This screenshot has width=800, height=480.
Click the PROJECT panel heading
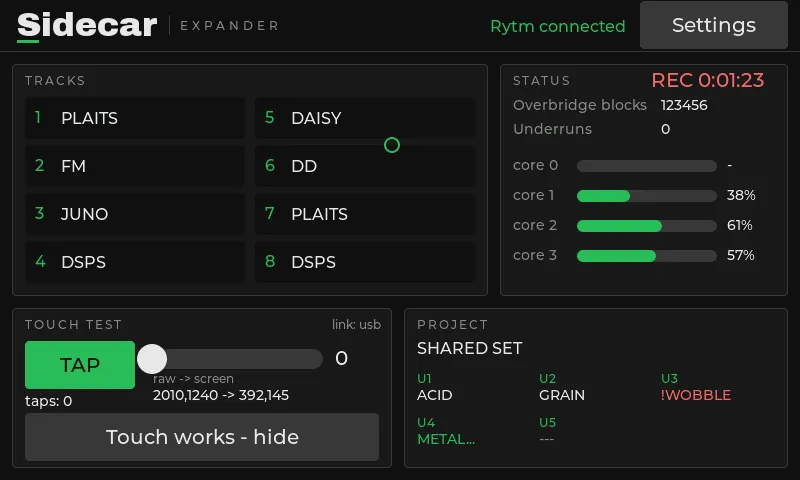(x=452, y=324)
